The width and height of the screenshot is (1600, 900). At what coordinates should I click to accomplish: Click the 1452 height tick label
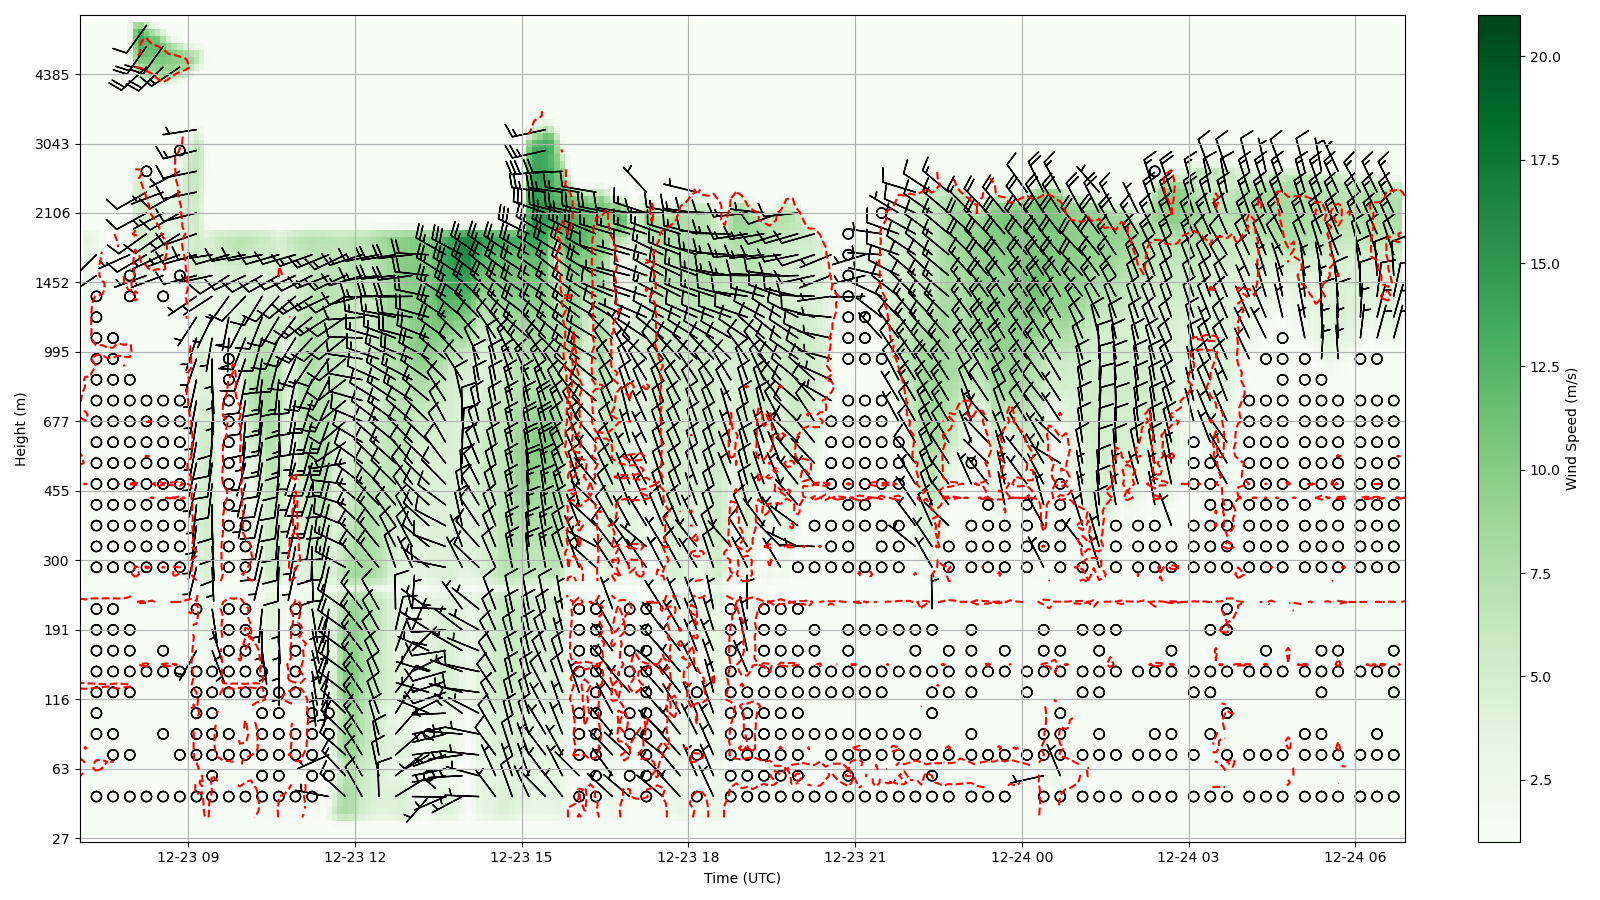point(52,283)
